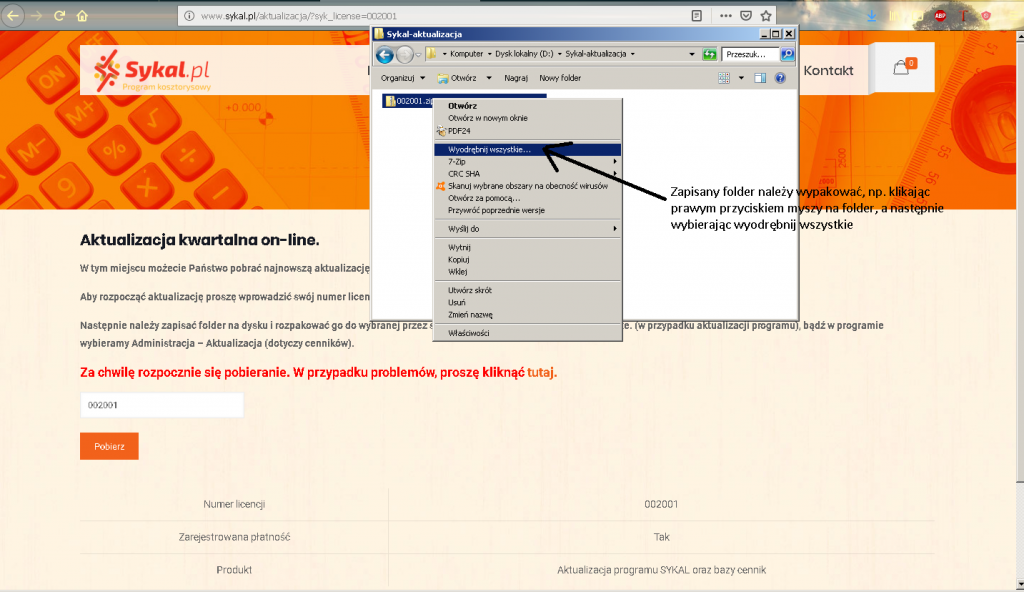
Task: Open Explorer help with the question mark icon
Action: click(780, 78)
